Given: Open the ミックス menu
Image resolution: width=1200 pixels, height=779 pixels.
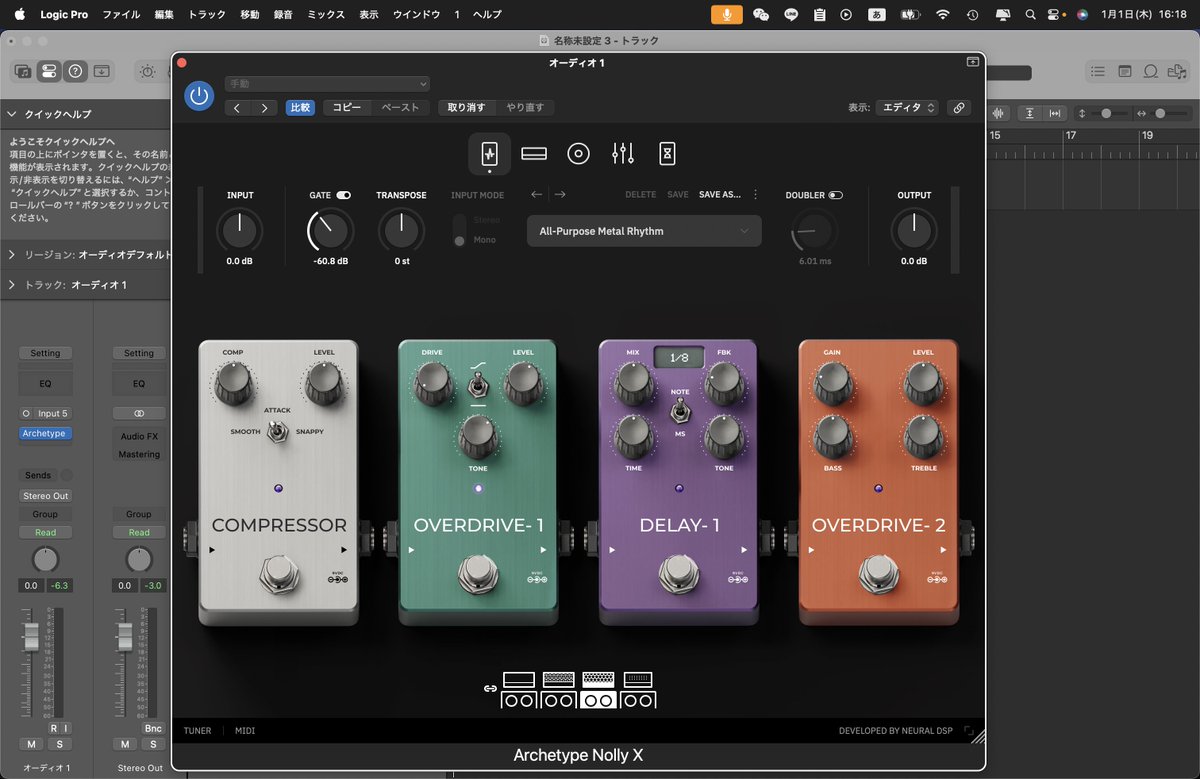Looking at the screenshot, I should coord(326,15).
